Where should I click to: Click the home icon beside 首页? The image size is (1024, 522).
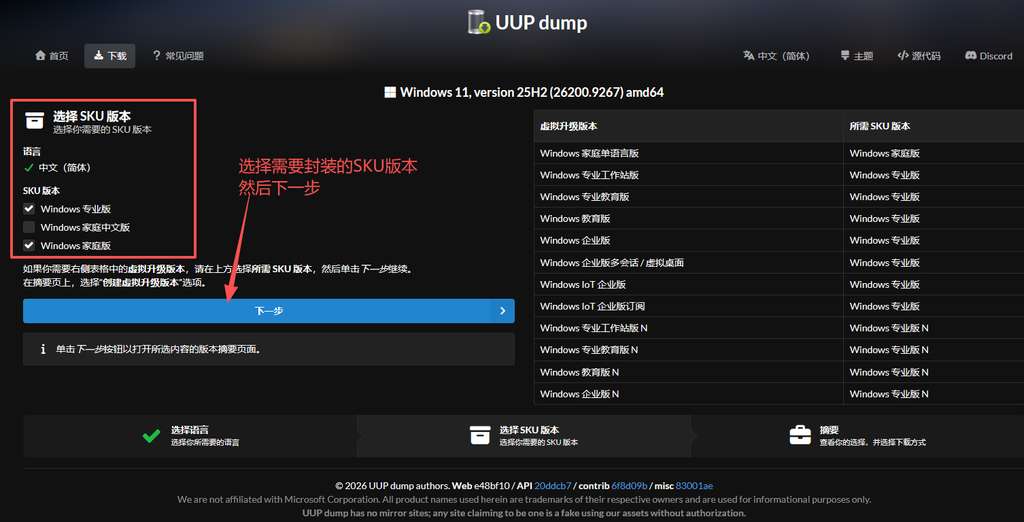pyautogui.click(x=40, y=56)
